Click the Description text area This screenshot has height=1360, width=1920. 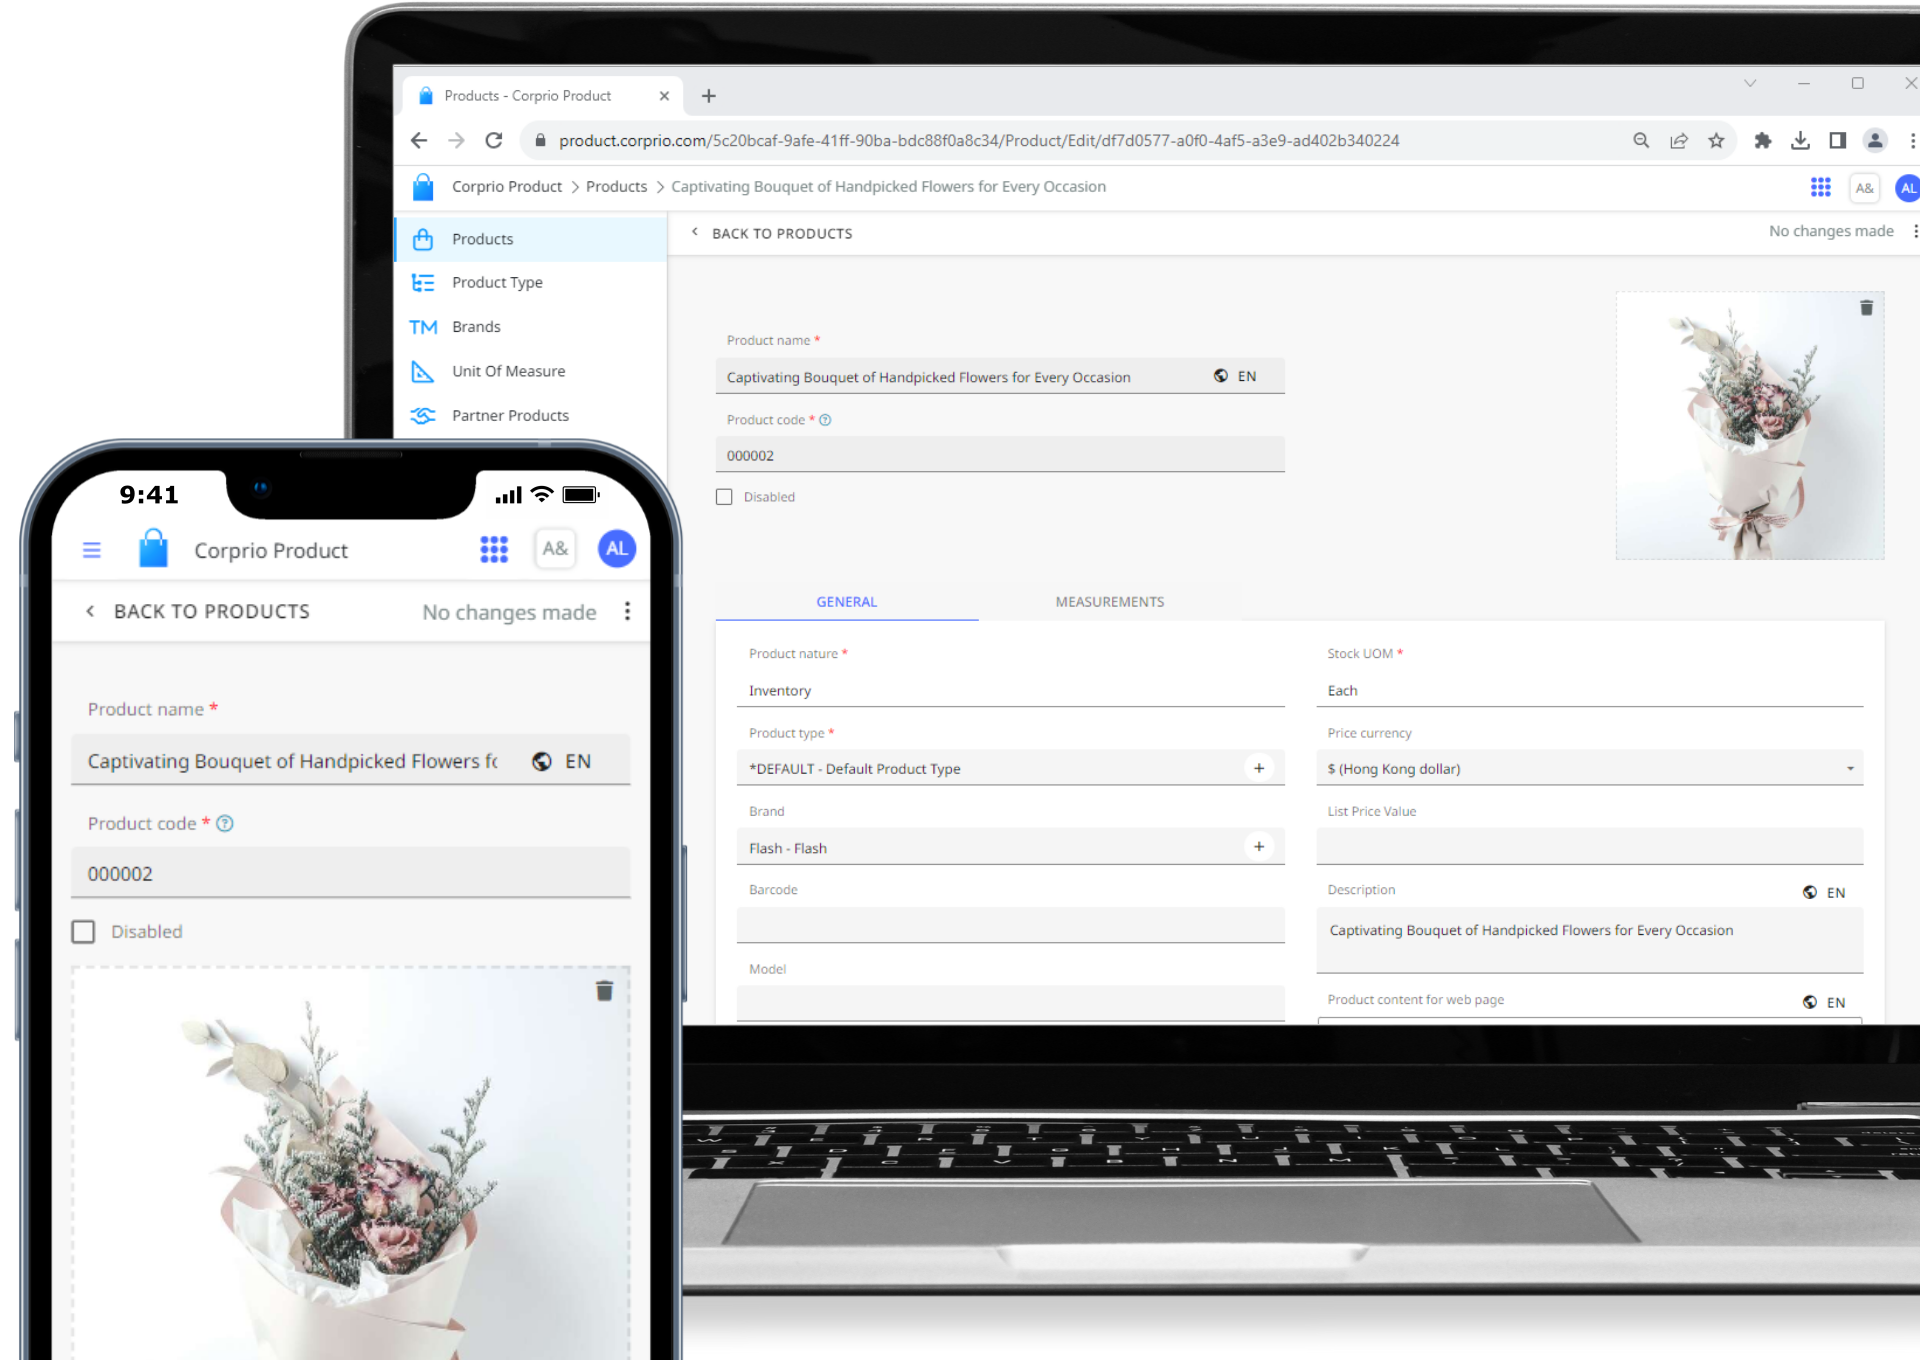[x=1590, y=940]
